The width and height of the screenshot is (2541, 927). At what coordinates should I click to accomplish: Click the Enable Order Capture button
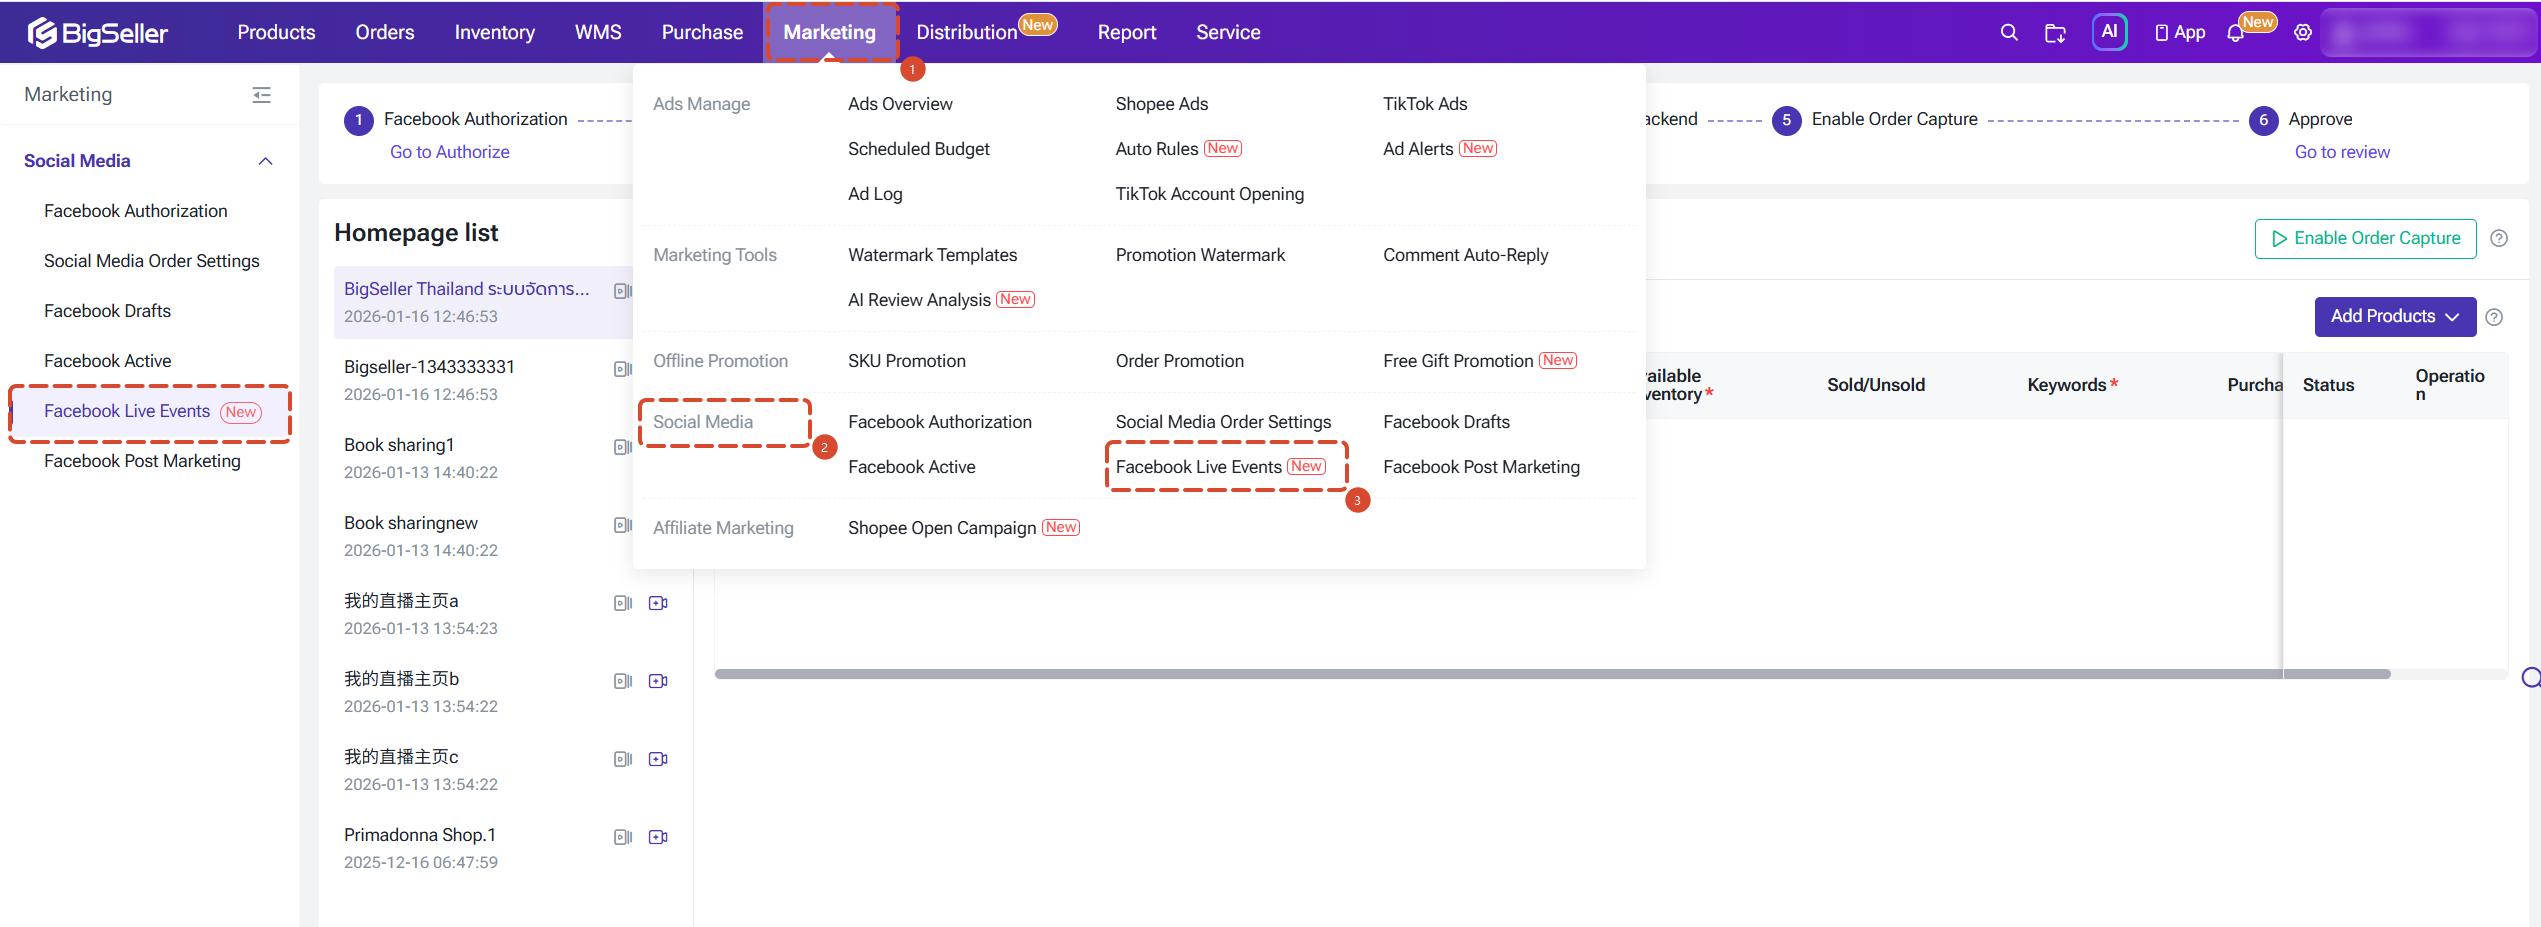click(x=2365, y=239)
